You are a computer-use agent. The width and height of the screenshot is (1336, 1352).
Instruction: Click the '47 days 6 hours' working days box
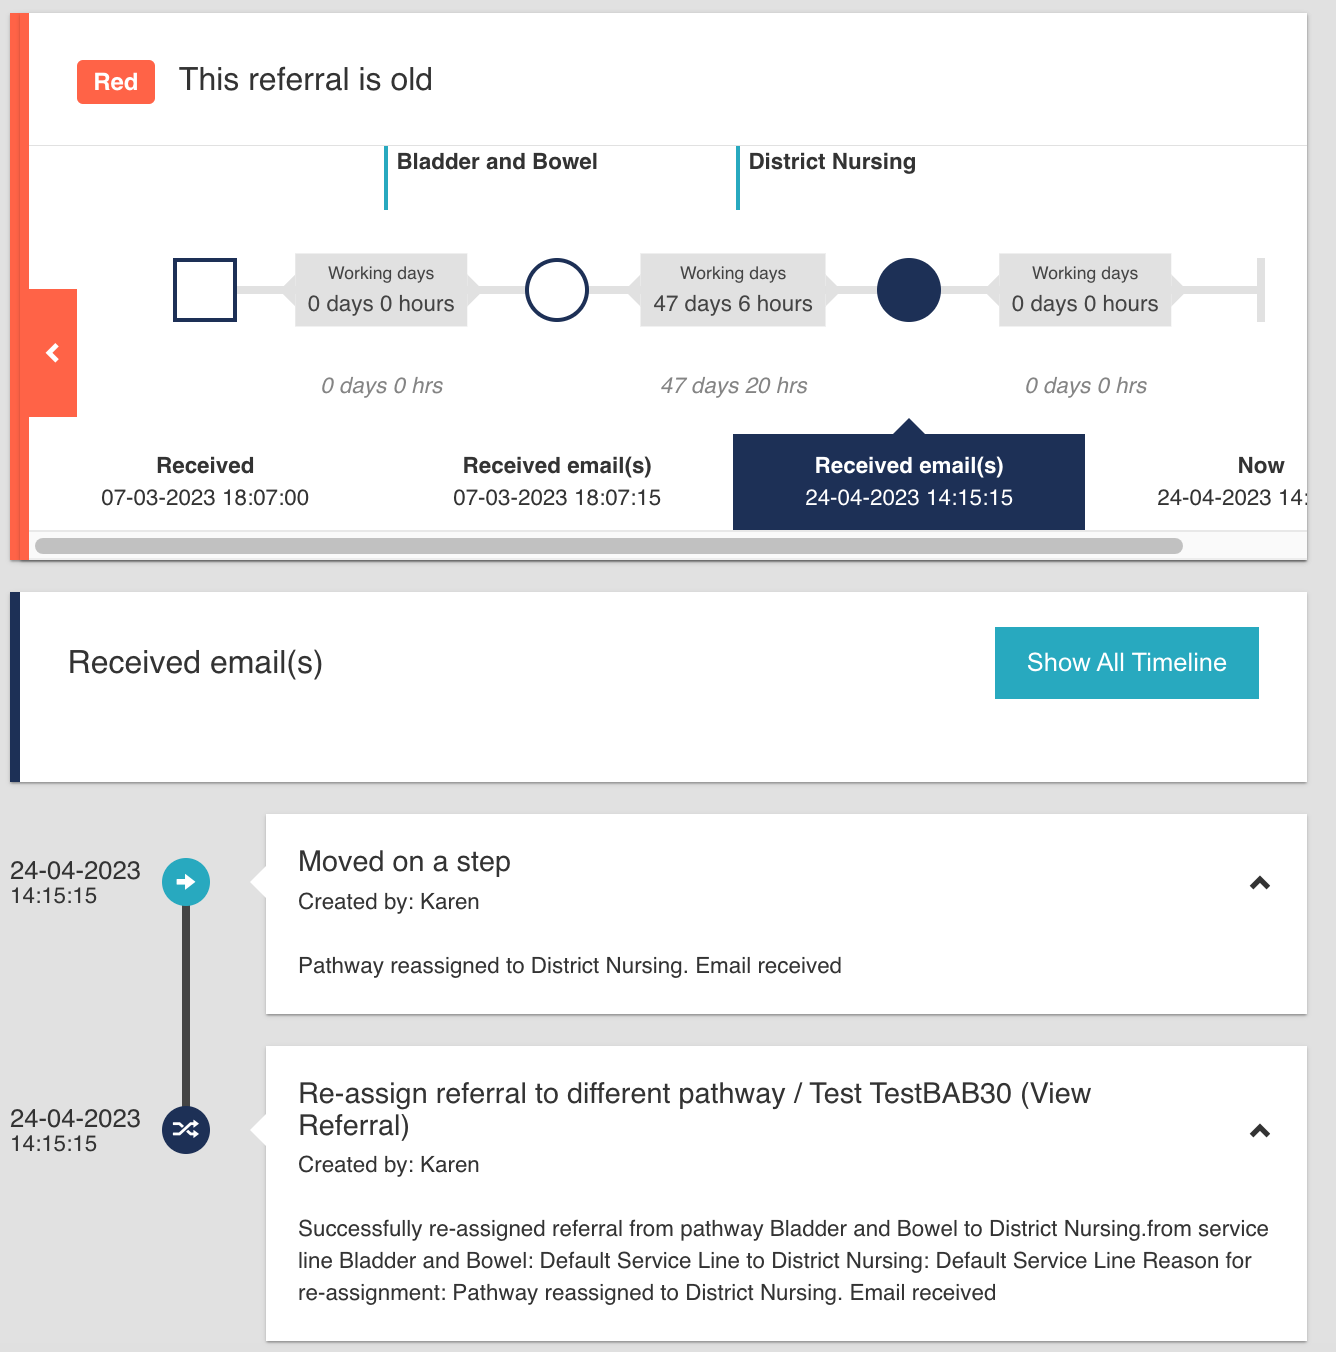click(733, 290)
